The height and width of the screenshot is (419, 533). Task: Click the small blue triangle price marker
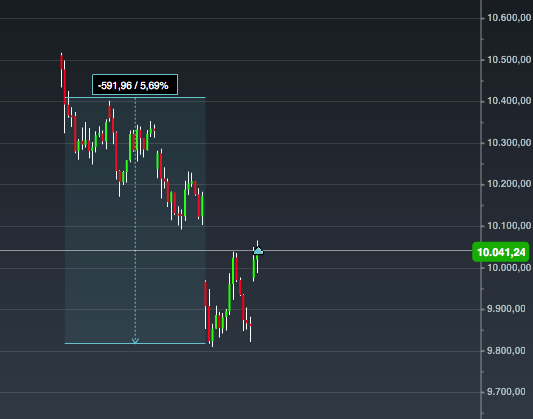[258, 251]
